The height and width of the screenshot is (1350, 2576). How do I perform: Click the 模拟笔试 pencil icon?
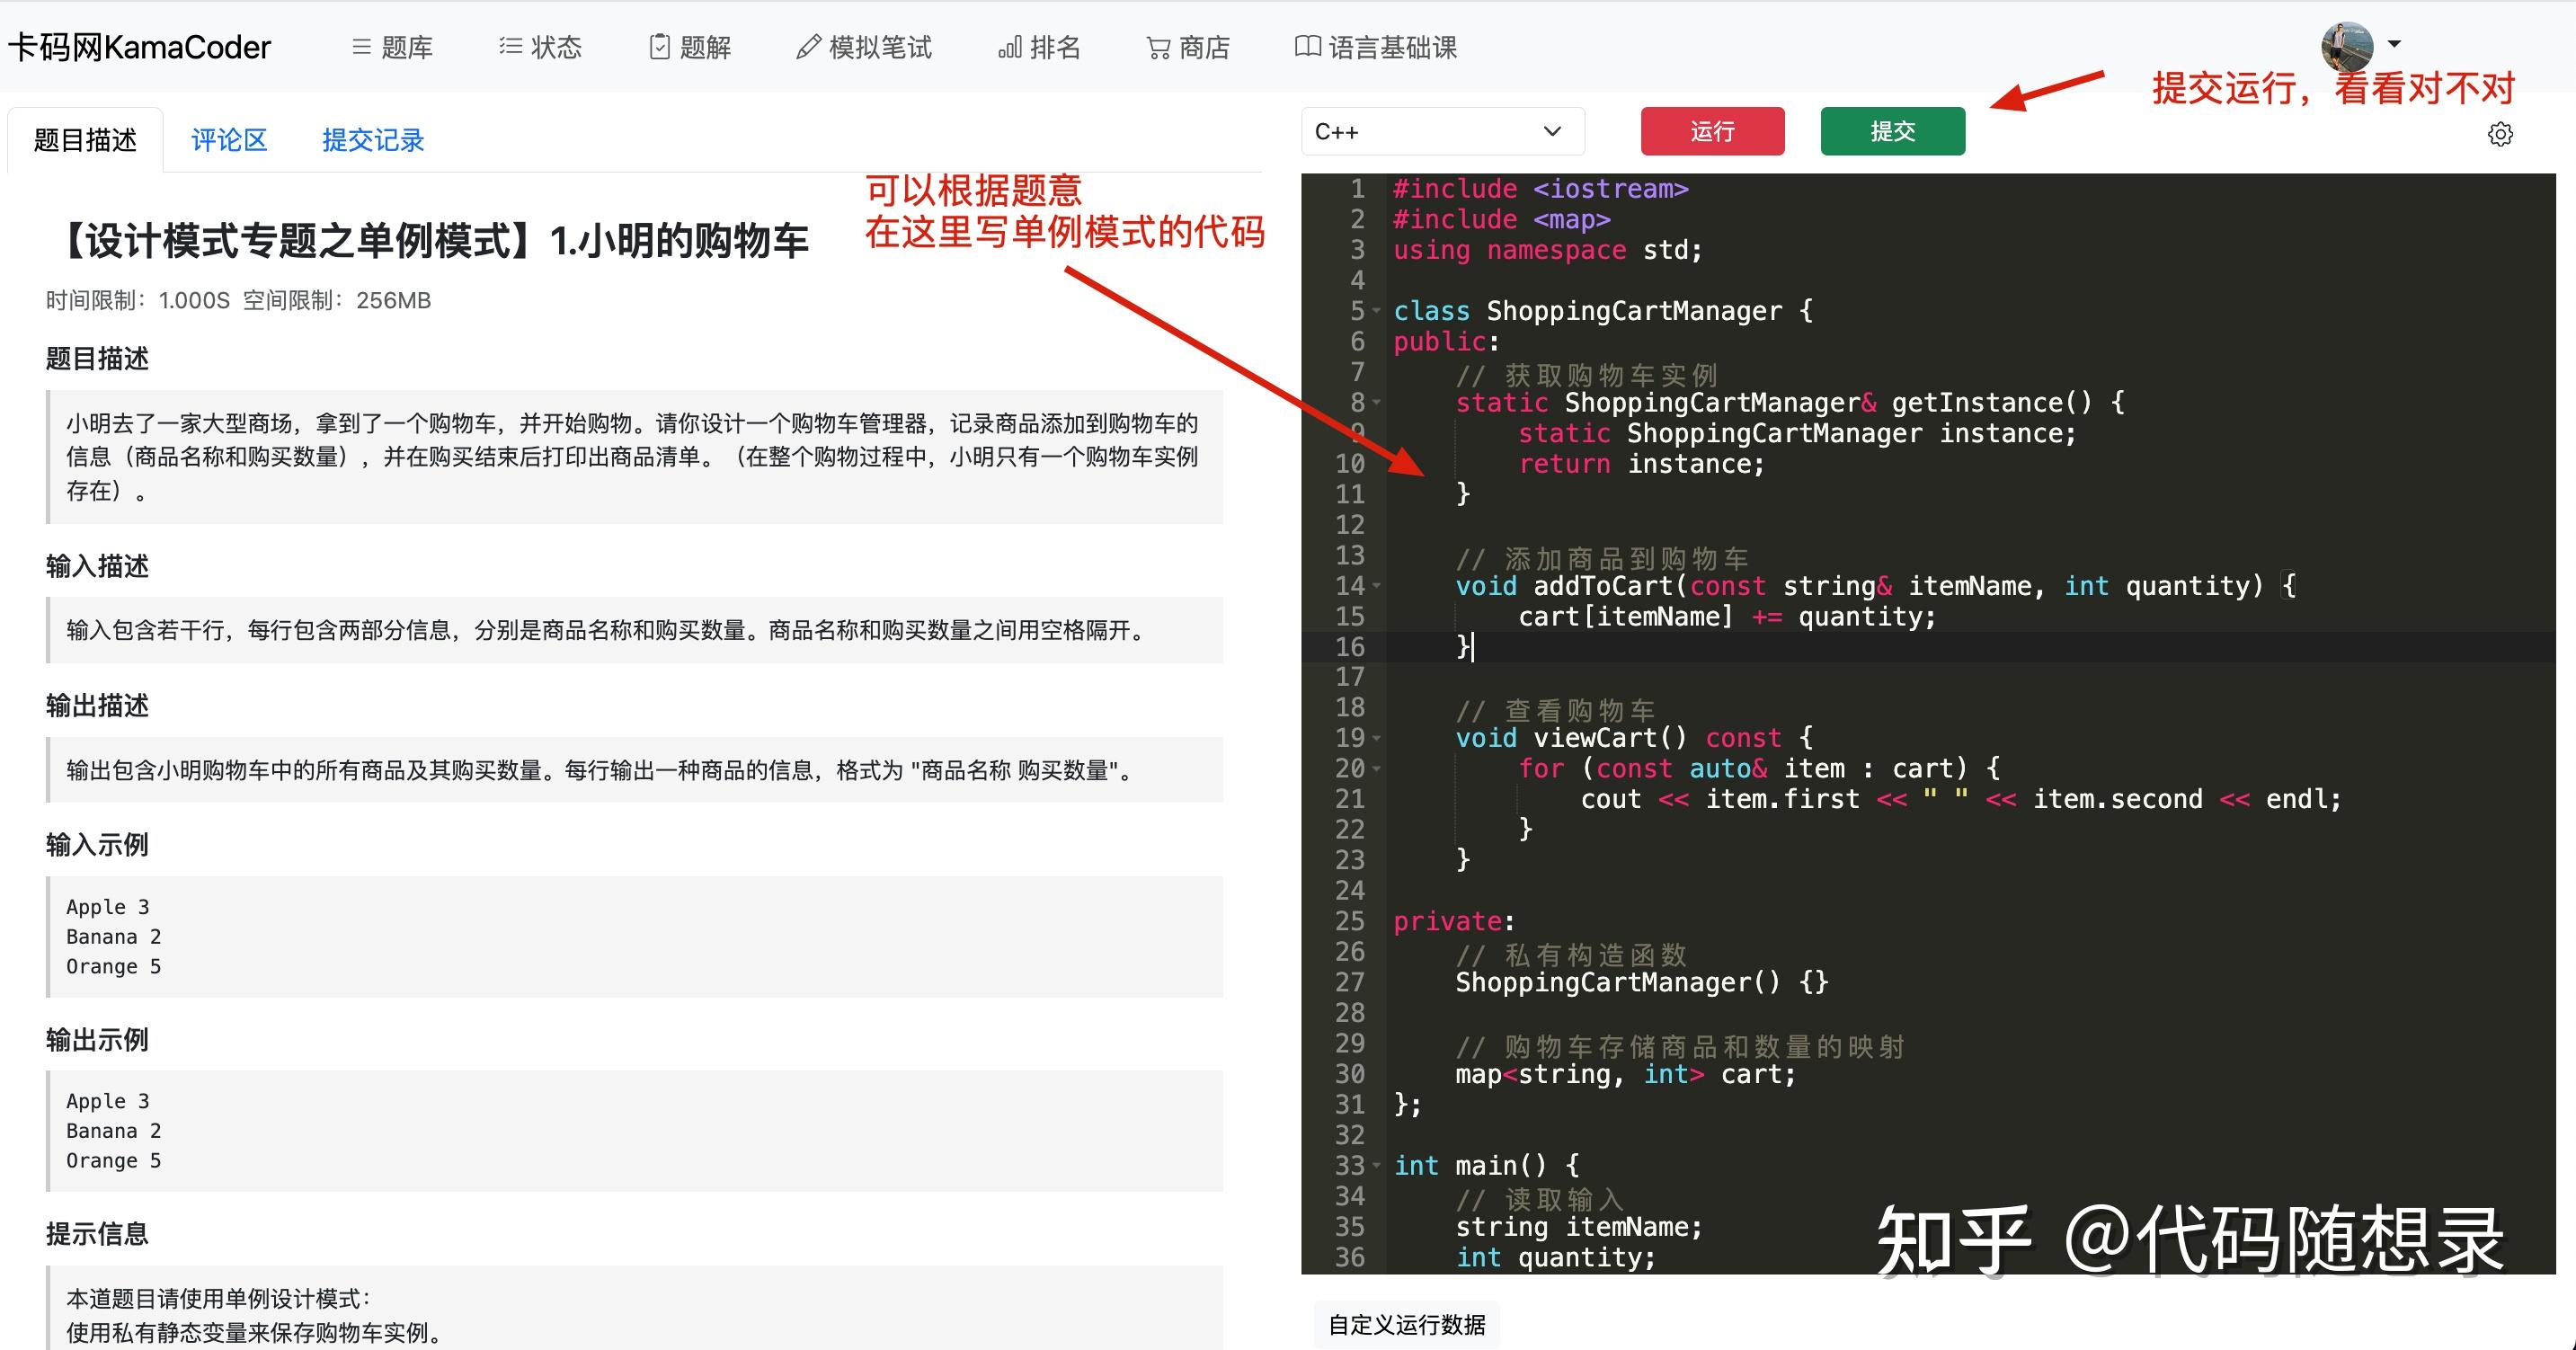pyautogui.click(x=808, y=47)
